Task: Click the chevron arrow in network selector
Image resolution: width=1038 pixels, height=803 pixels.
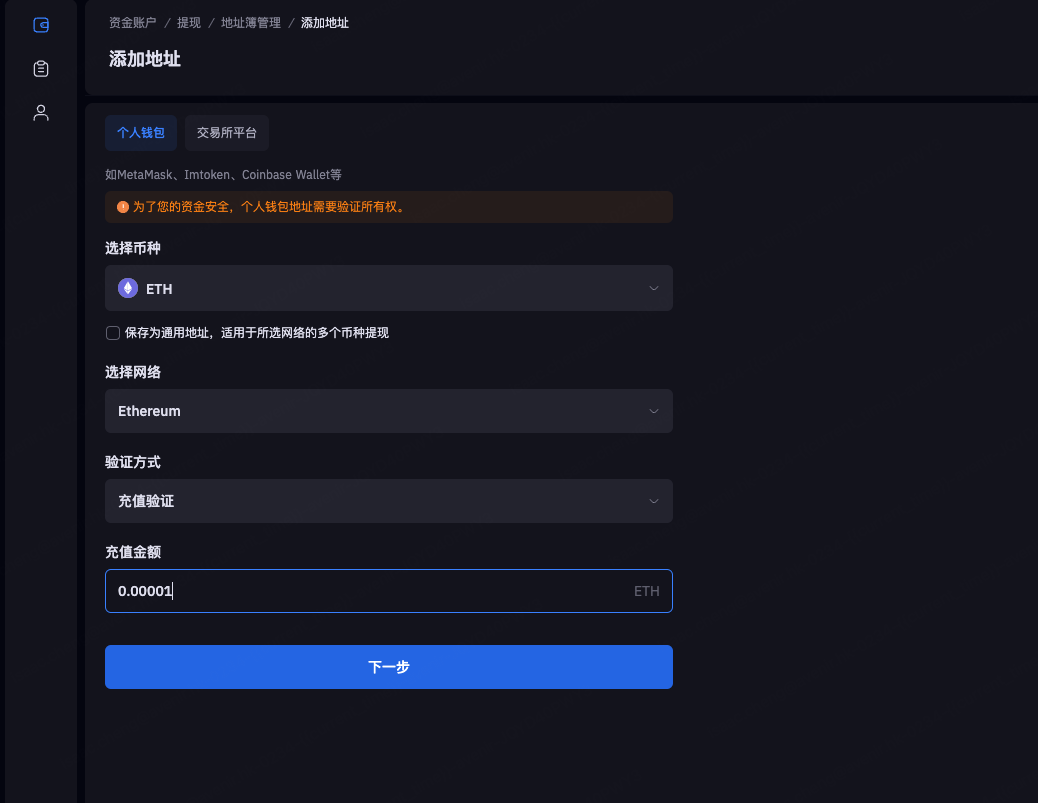Action: 654,411
